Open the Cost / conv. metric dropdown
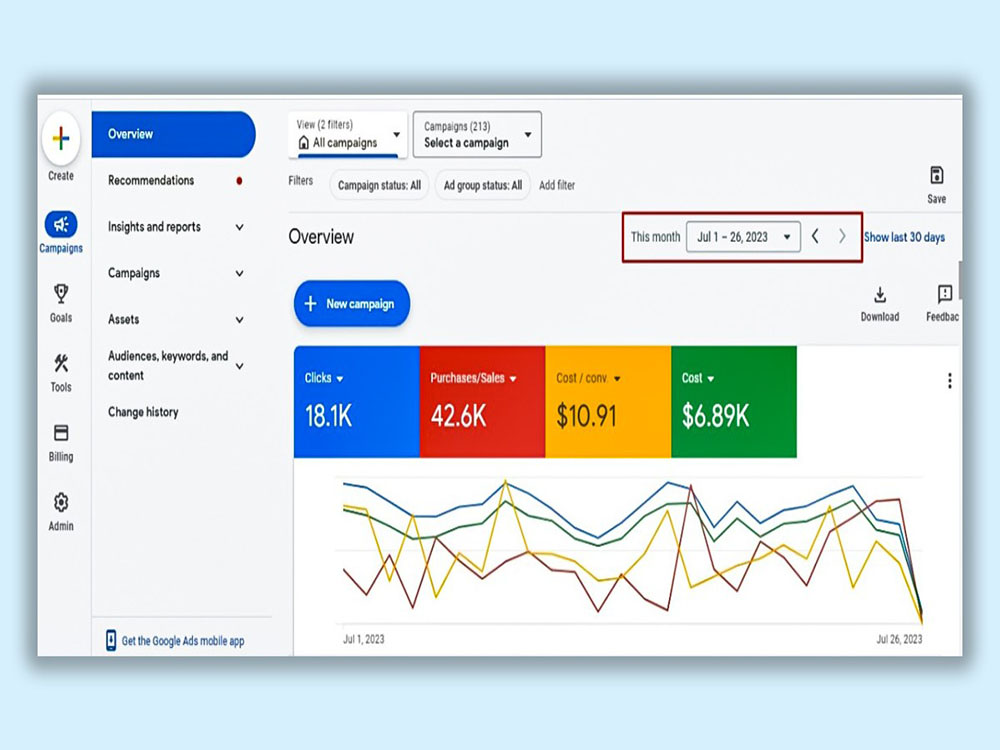The image size is (1000, 750). pyautogui.click(x=587, y=378)
